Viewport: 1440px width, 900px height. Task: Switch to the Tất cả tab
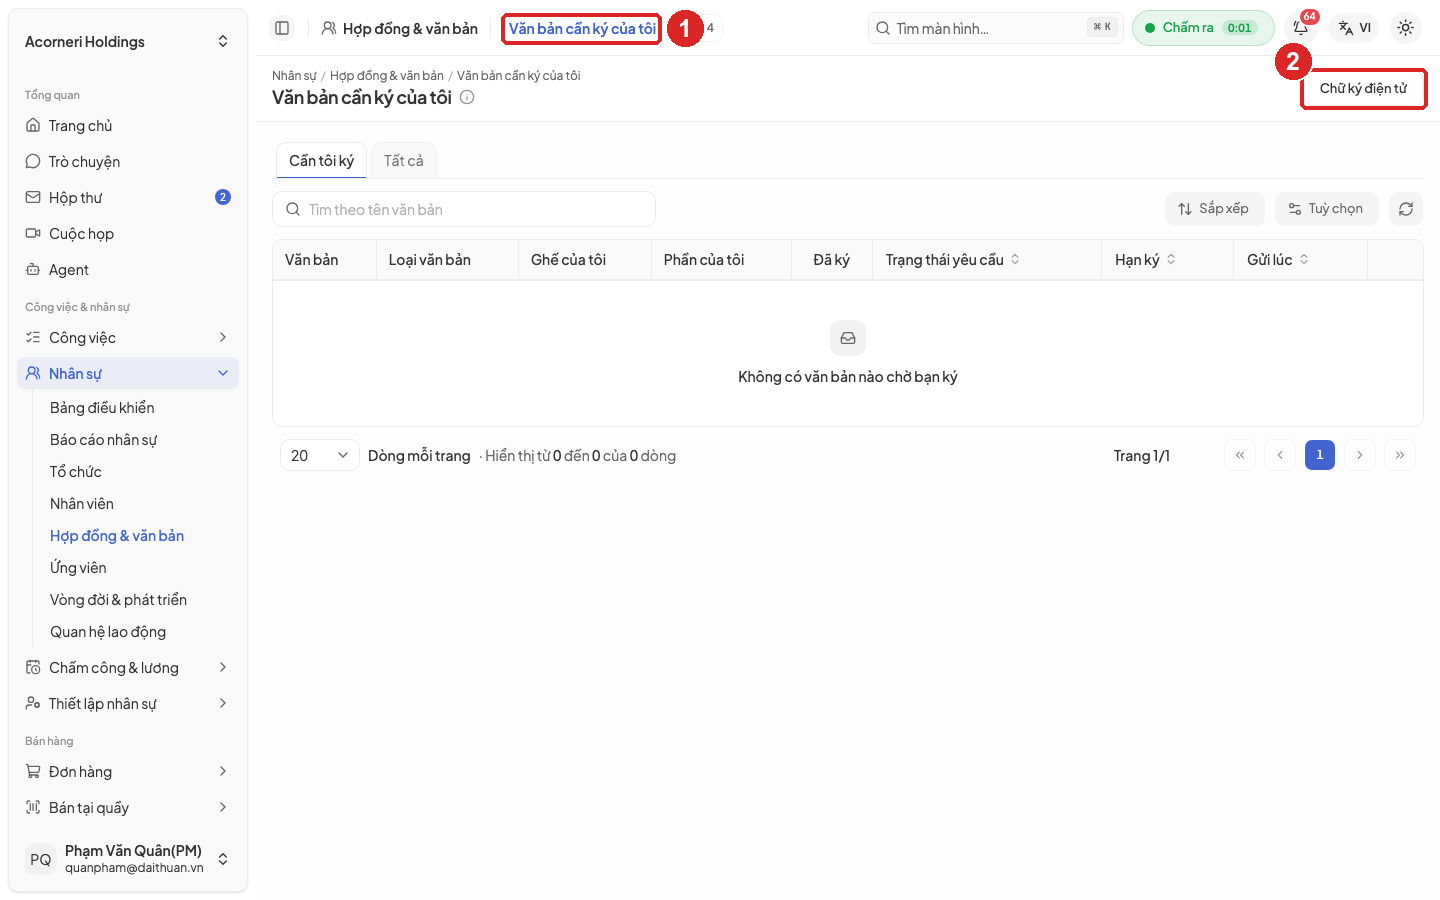pyautogui.click(x=404, y=161)
